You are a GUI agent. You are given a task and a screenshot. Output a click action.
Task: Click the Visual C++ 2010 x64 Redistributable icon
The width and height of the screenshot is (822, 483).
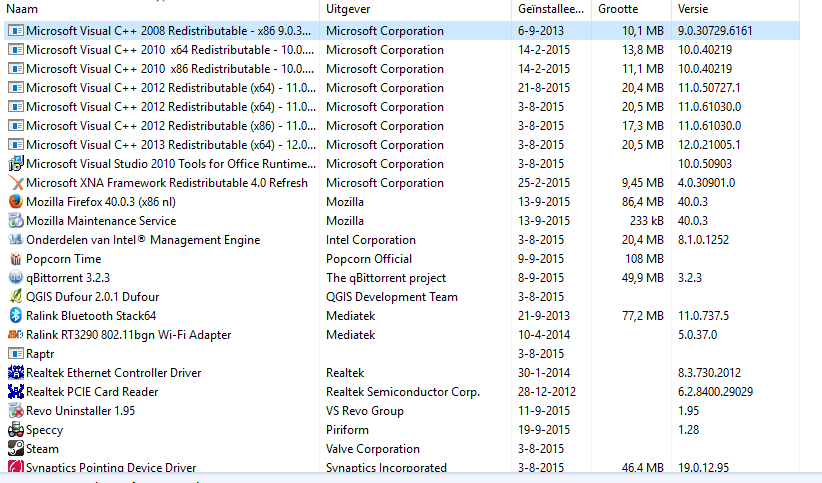(16, 50)
